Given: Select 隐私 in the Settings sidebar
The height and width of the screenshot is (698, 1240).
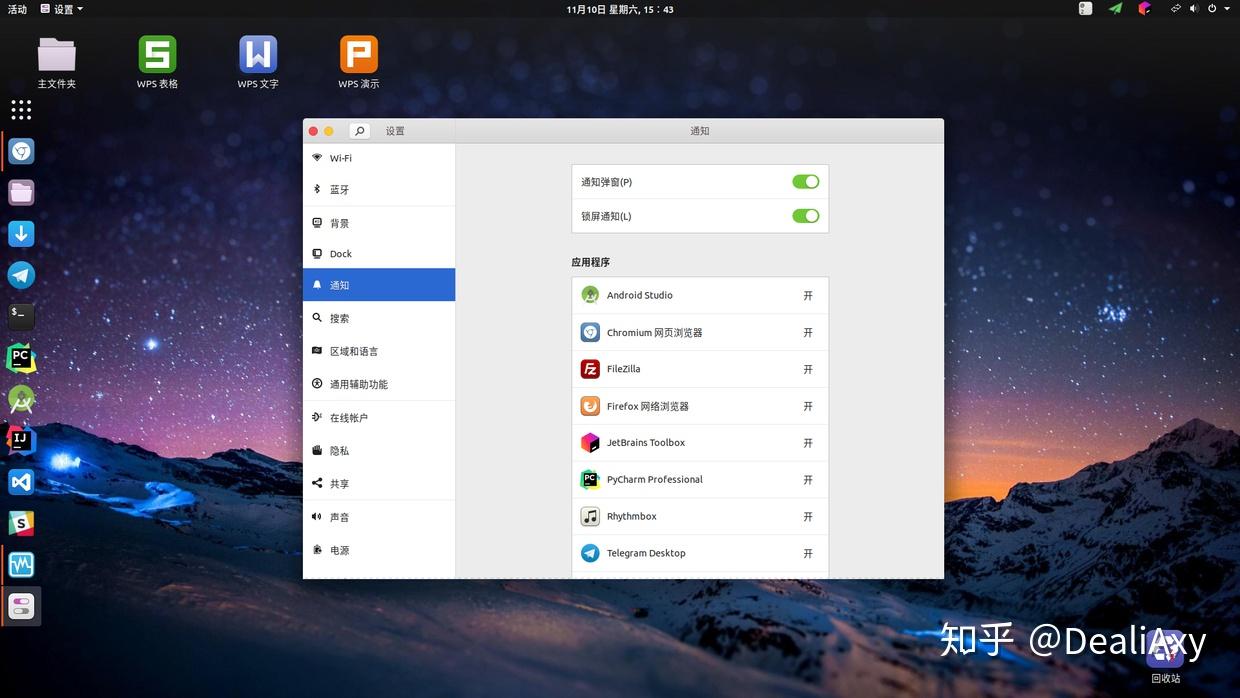Looking at the screenshot, I should [x=338, y=450].
